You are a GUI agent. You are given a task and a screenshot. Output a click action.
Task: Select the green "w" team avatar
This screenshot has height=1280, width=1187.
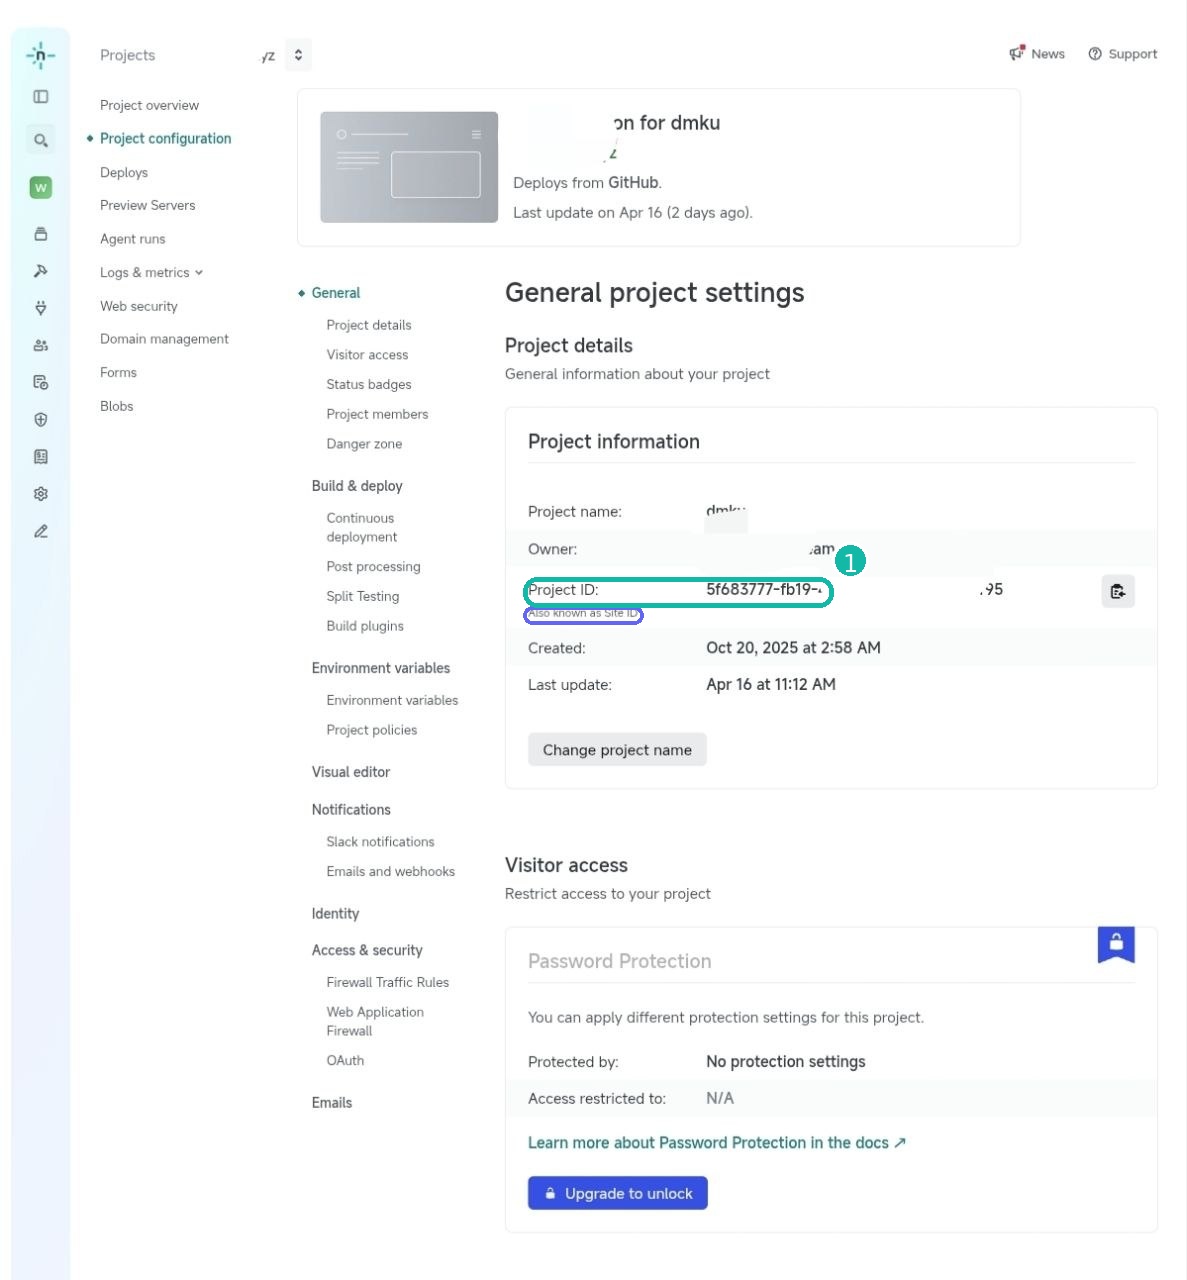[40, 187]
